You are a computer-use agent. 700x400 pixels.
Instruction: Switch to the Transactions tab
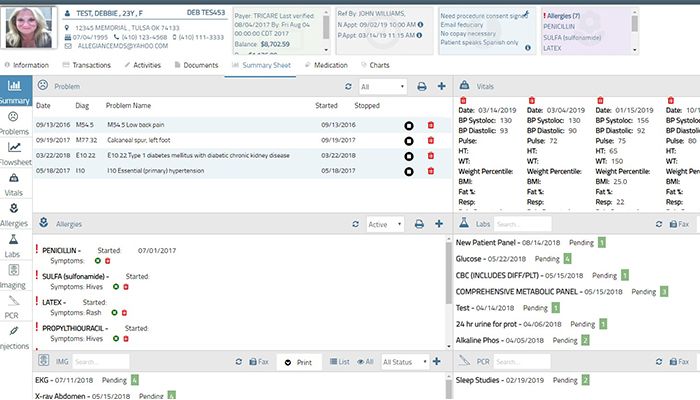(87, 65)
